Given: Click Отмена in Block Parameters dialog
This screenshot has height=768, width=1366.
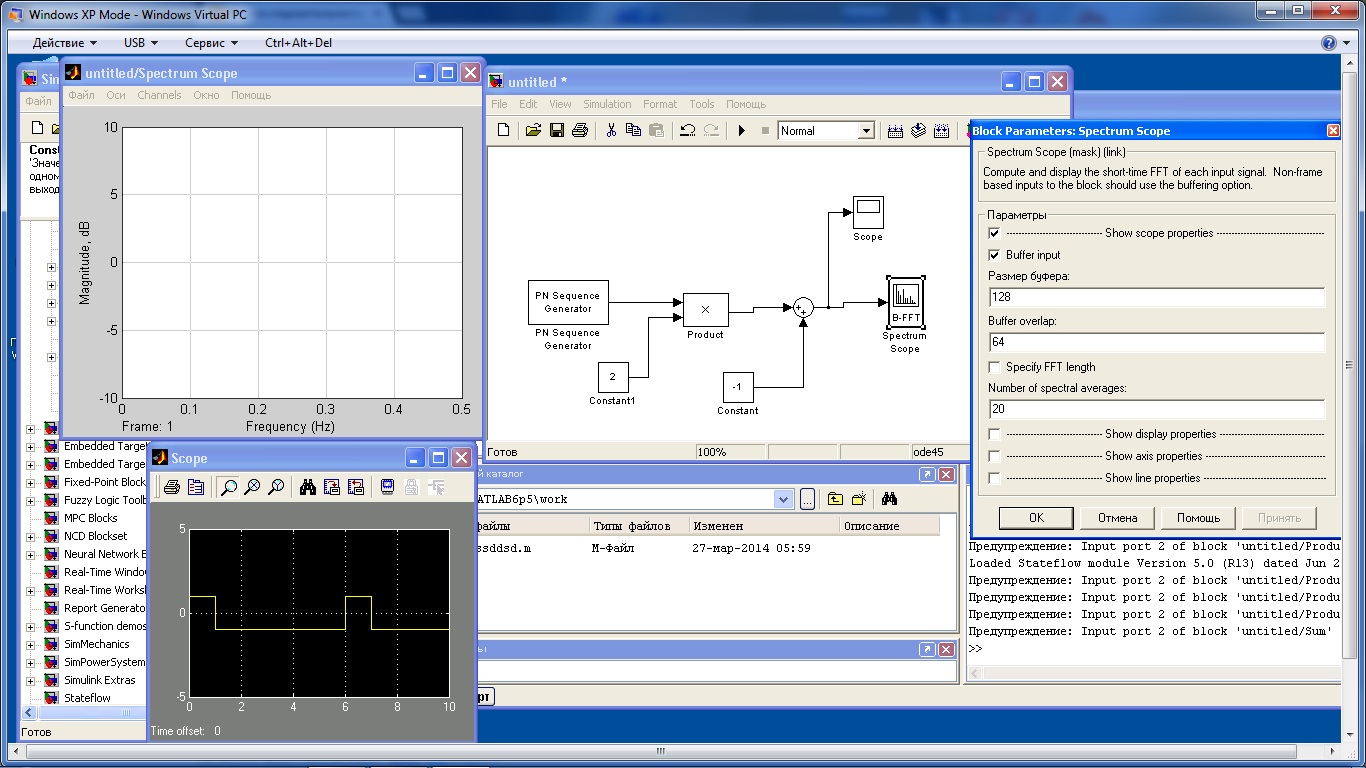Looking at the screenshot, I should (x=1117, y=518).
